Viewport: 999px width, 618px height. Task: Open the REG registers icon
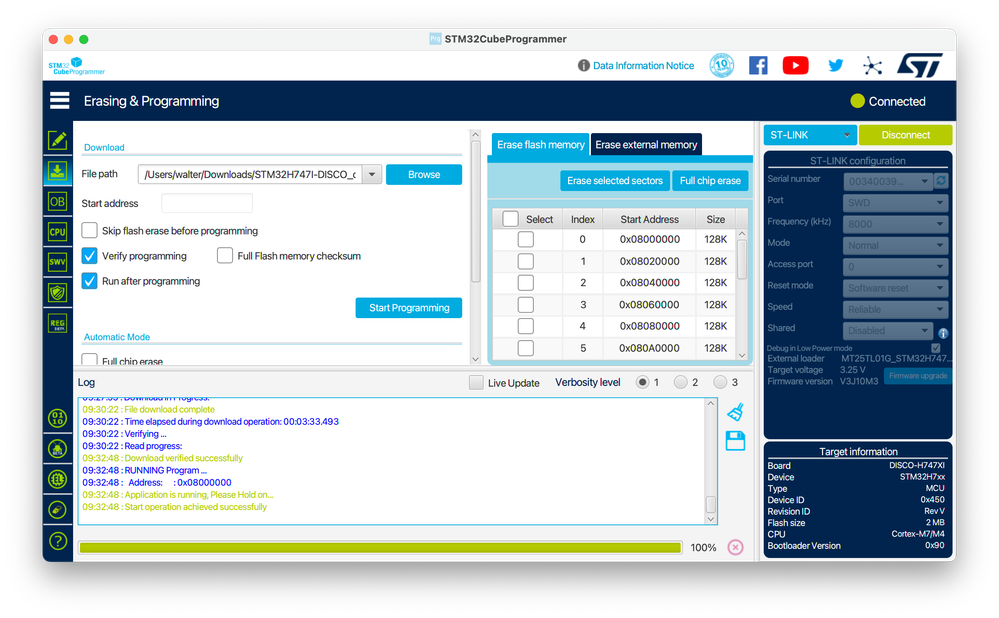(x=57, y=323)
